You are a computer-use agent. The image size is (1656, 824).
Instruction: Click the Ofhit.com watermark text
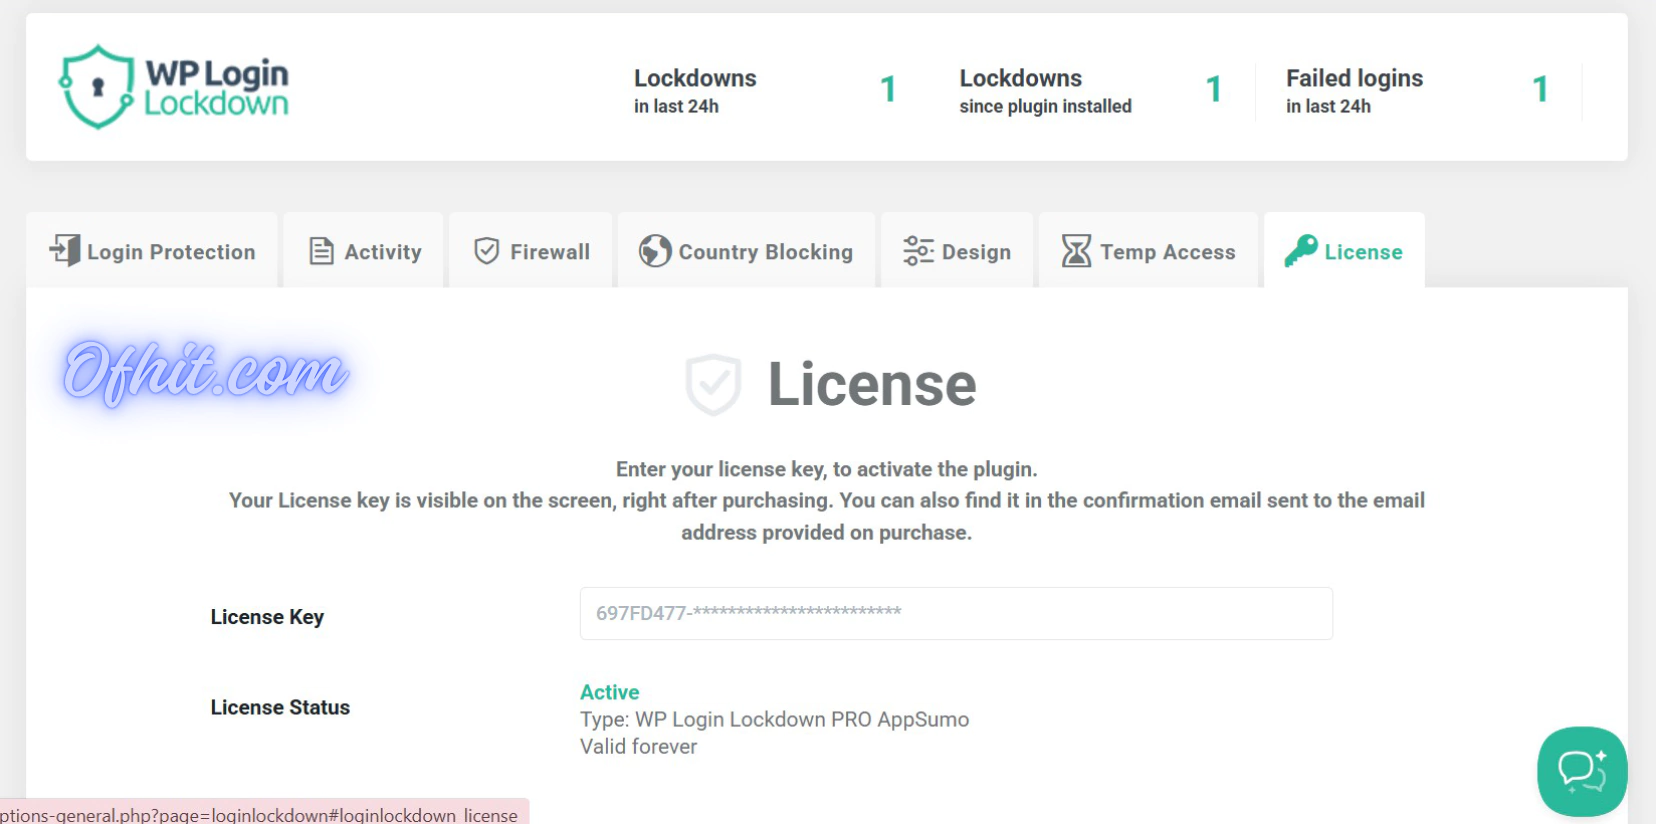[205, 372]
